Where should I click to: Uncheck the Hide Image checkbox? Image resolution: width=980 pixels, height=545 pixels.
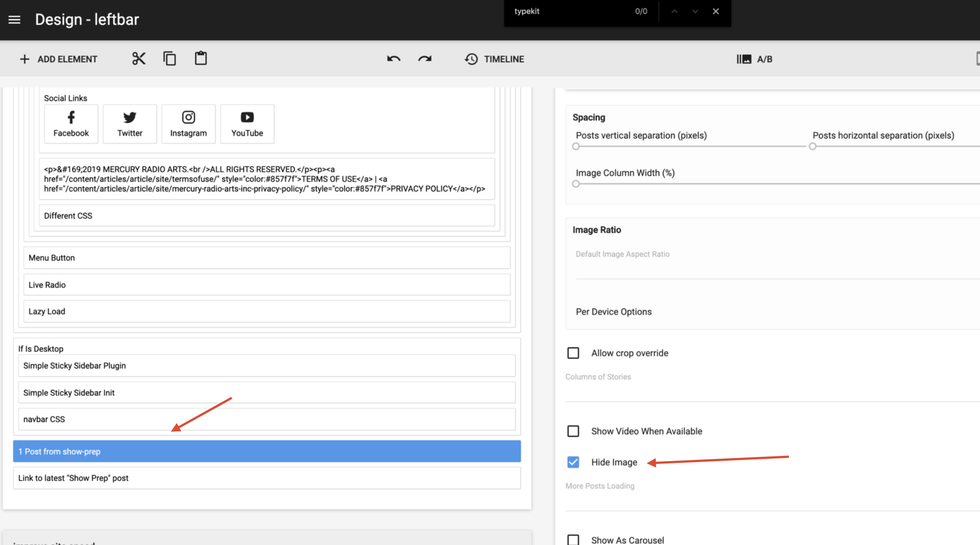[573, 462]
